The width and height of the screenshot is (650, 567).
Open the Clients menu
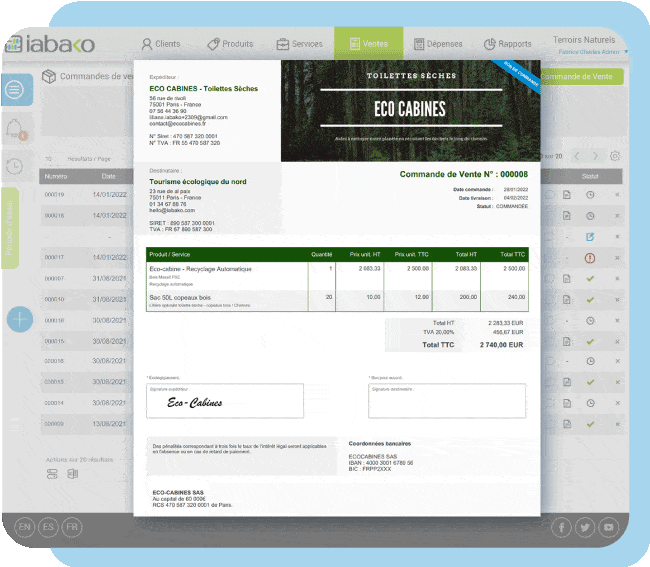pos(161,44)
